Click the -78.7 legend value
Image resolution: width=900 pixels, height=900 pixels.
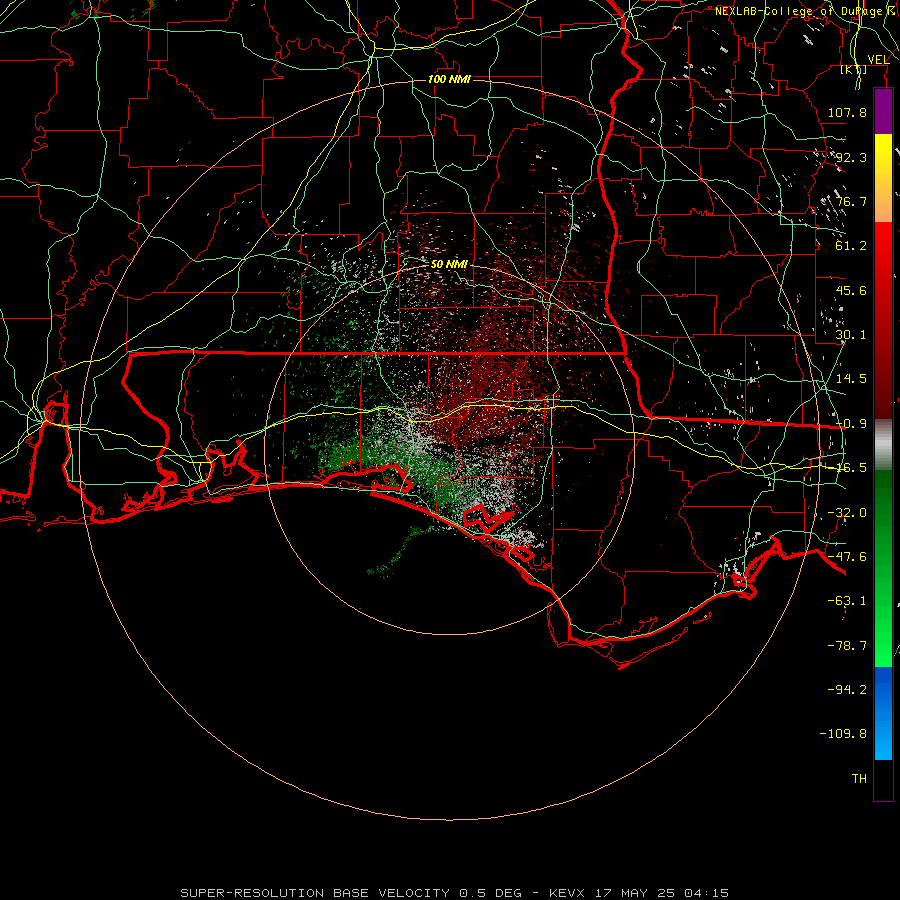click(847, 646)
